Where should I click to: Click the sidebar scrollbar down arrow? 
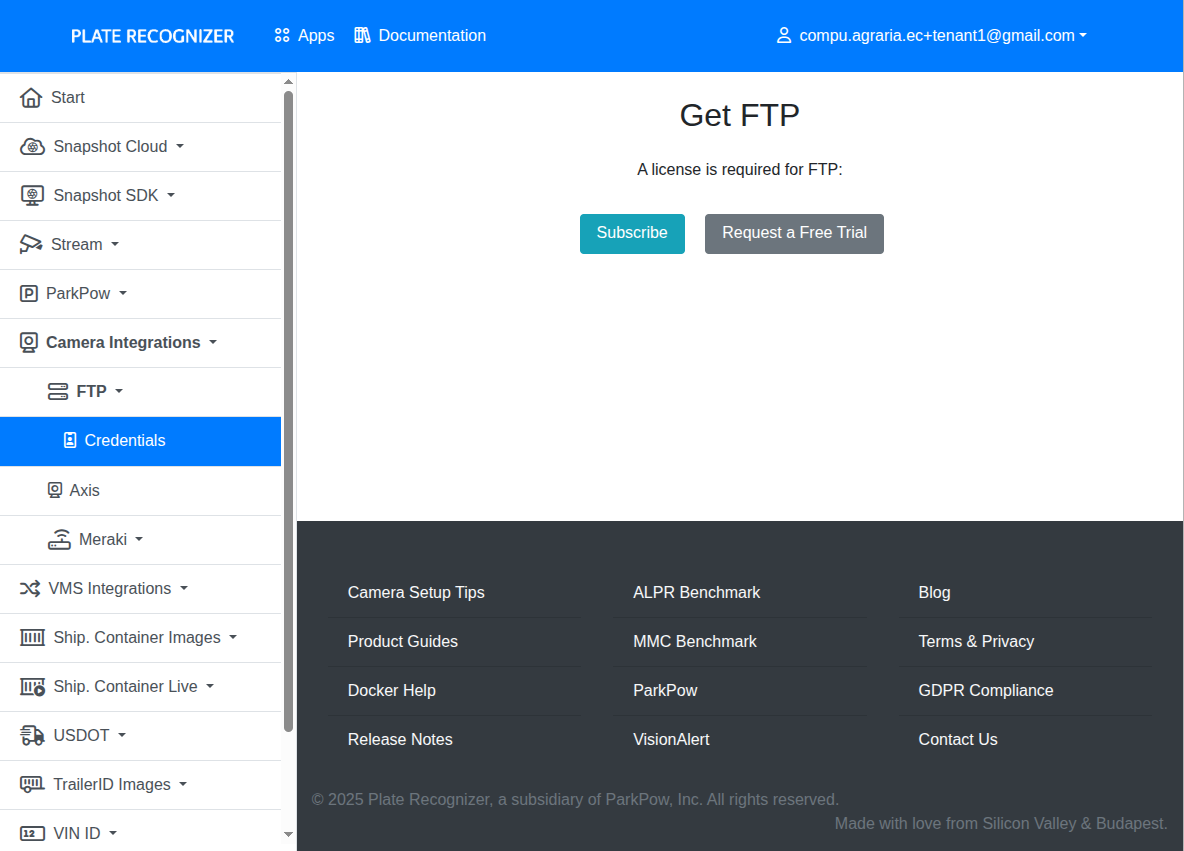(x=289, y=834)
